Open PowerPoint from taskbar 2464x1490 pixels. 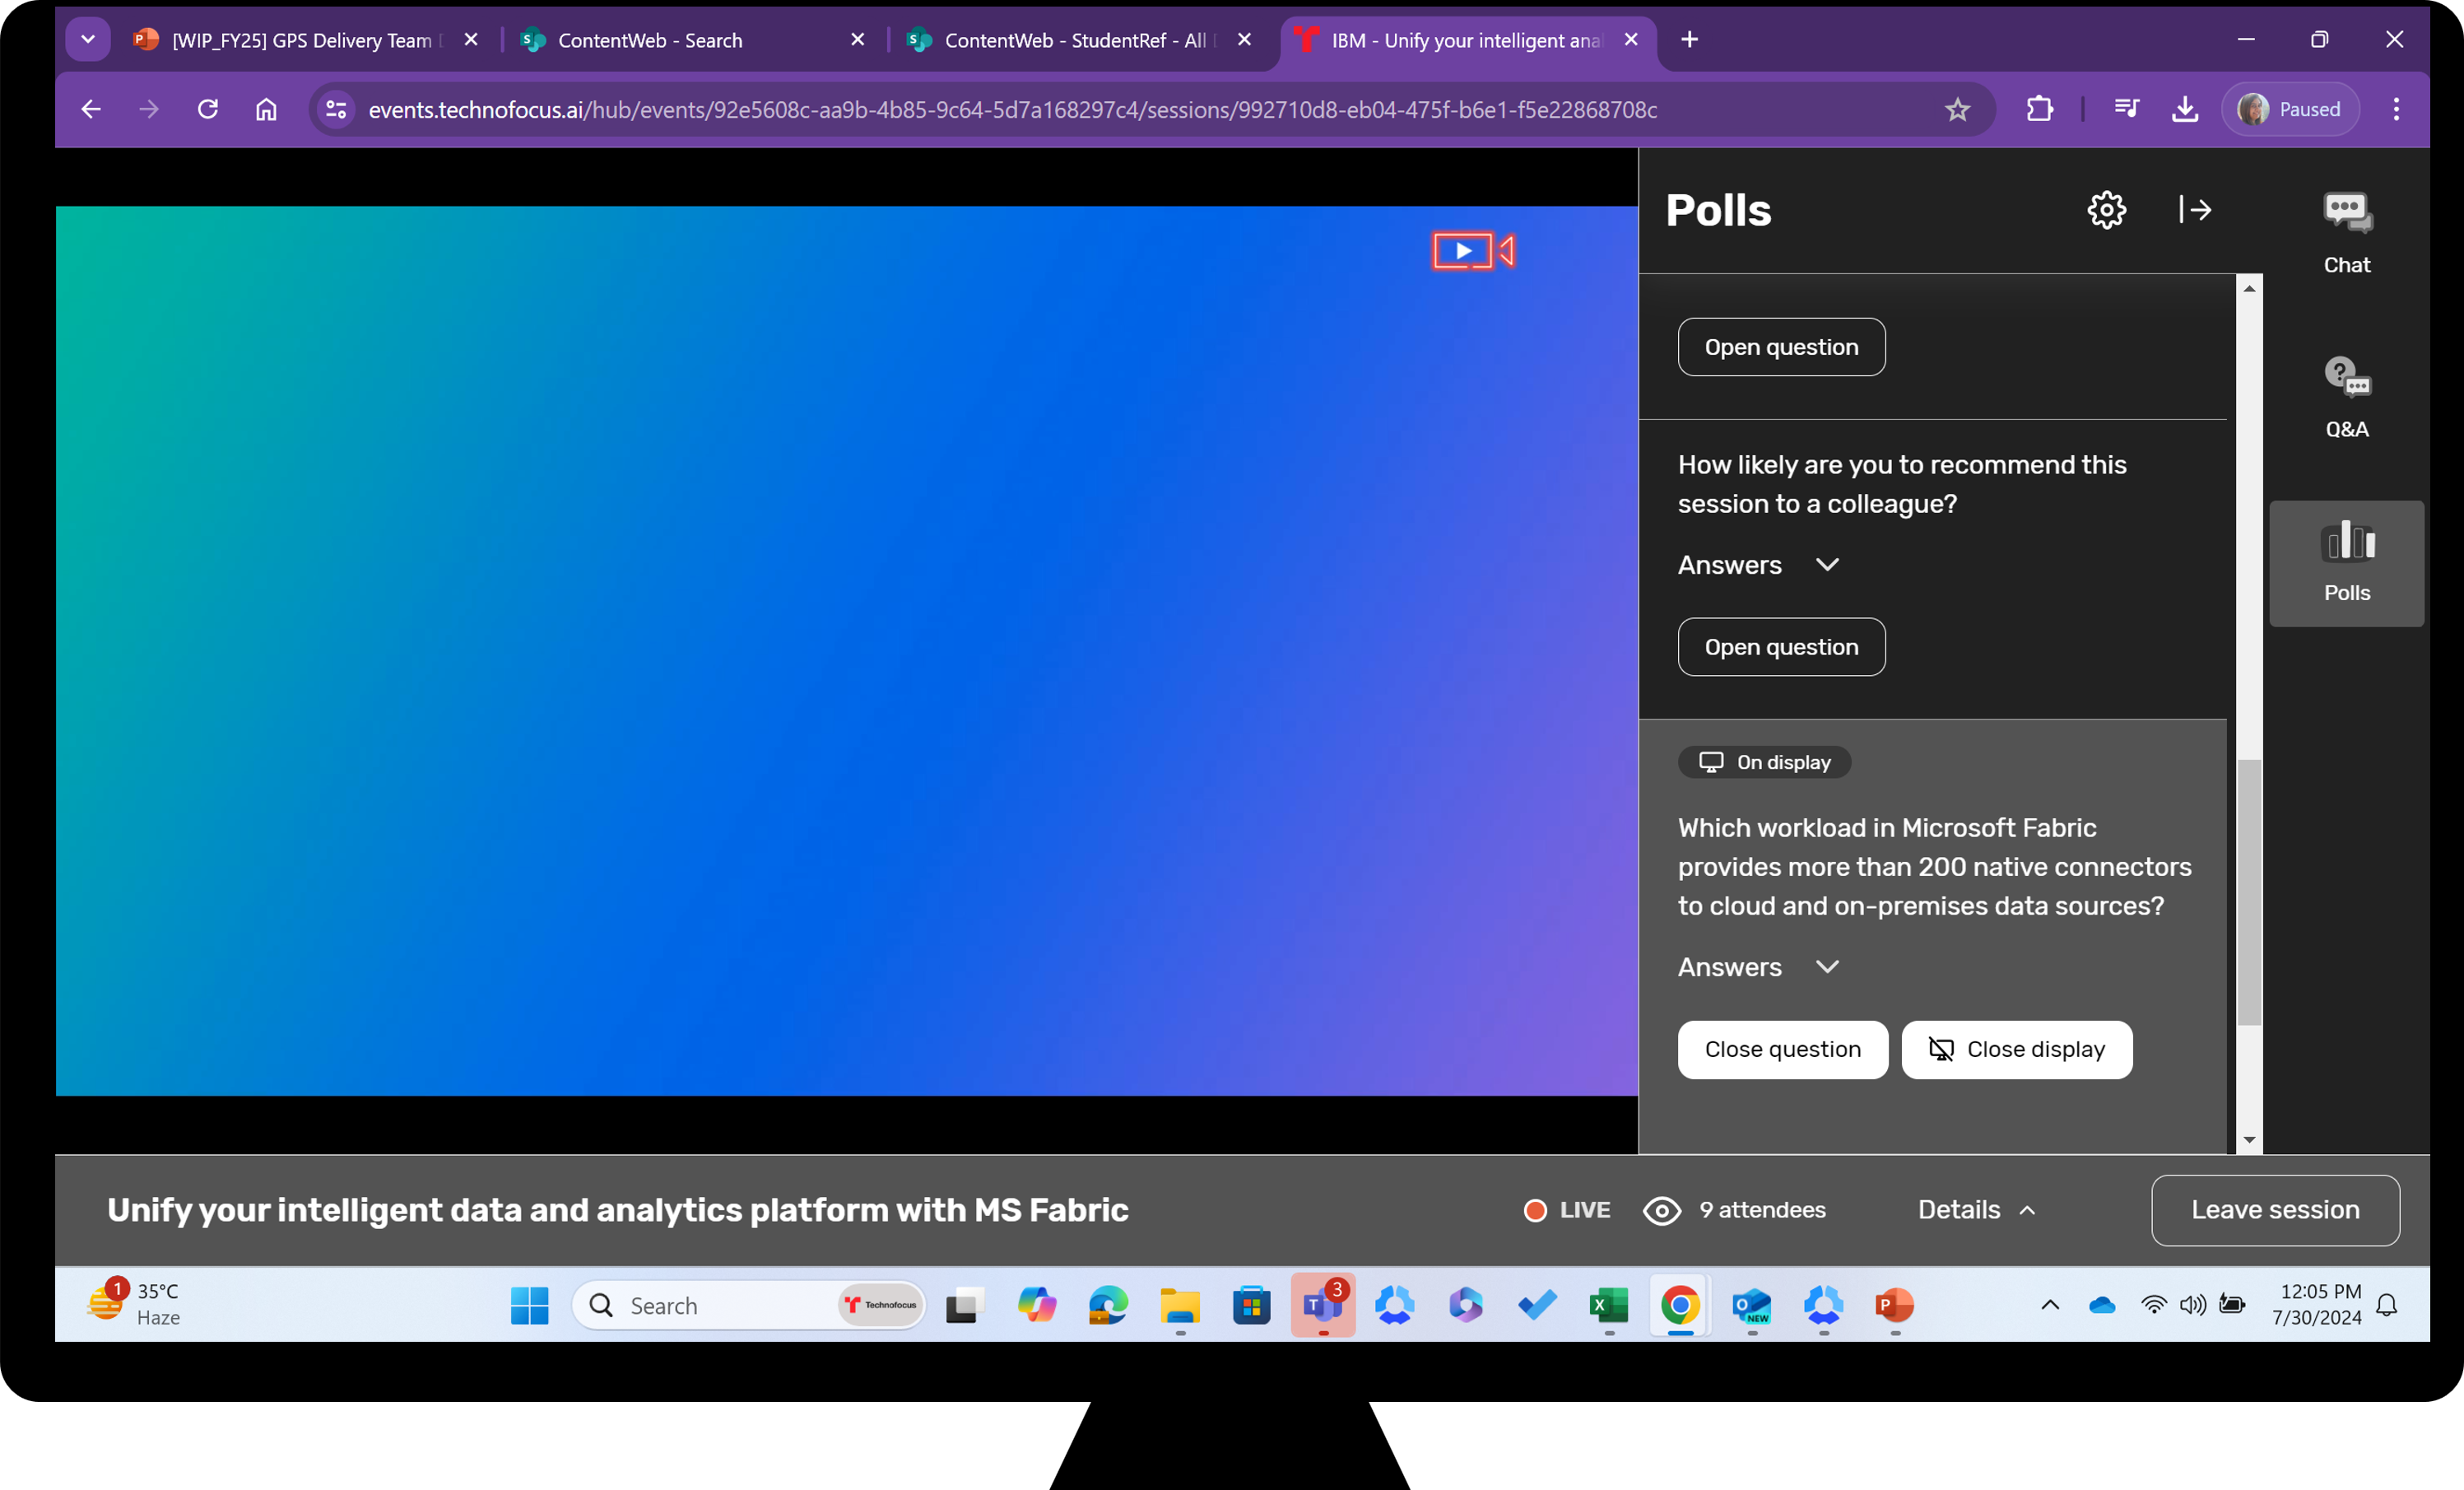(x=1895, y=1305)
